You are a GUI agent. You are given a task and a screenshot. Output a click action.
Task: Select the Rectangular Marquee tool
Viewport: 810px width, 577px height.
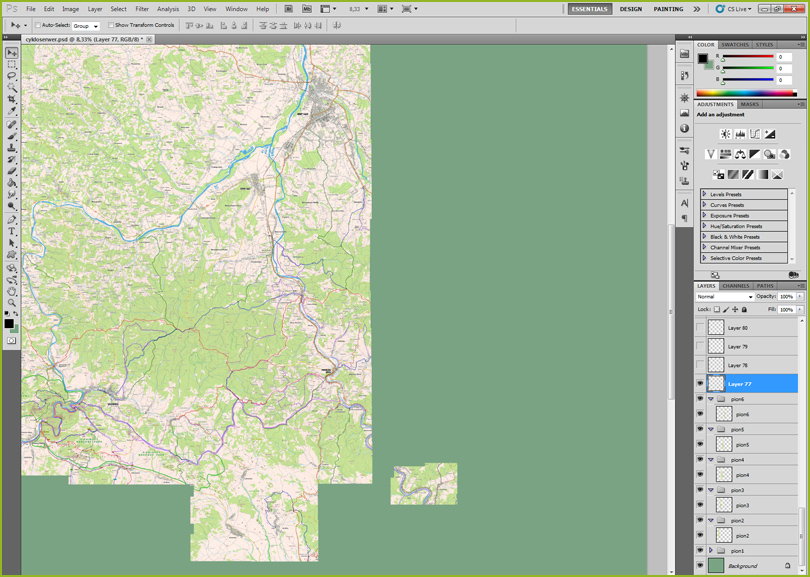pyautogui.click(x=11, y=65)
